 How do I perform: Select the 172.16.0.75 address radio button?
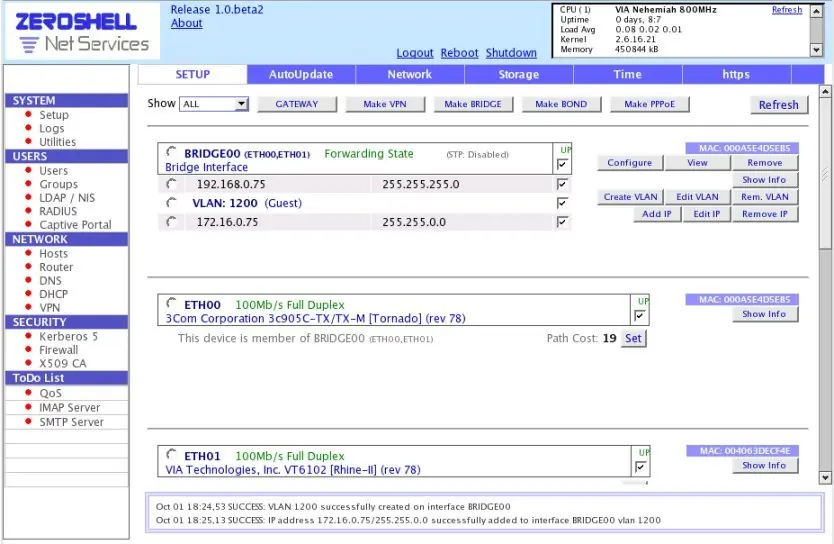click(171, 222)
